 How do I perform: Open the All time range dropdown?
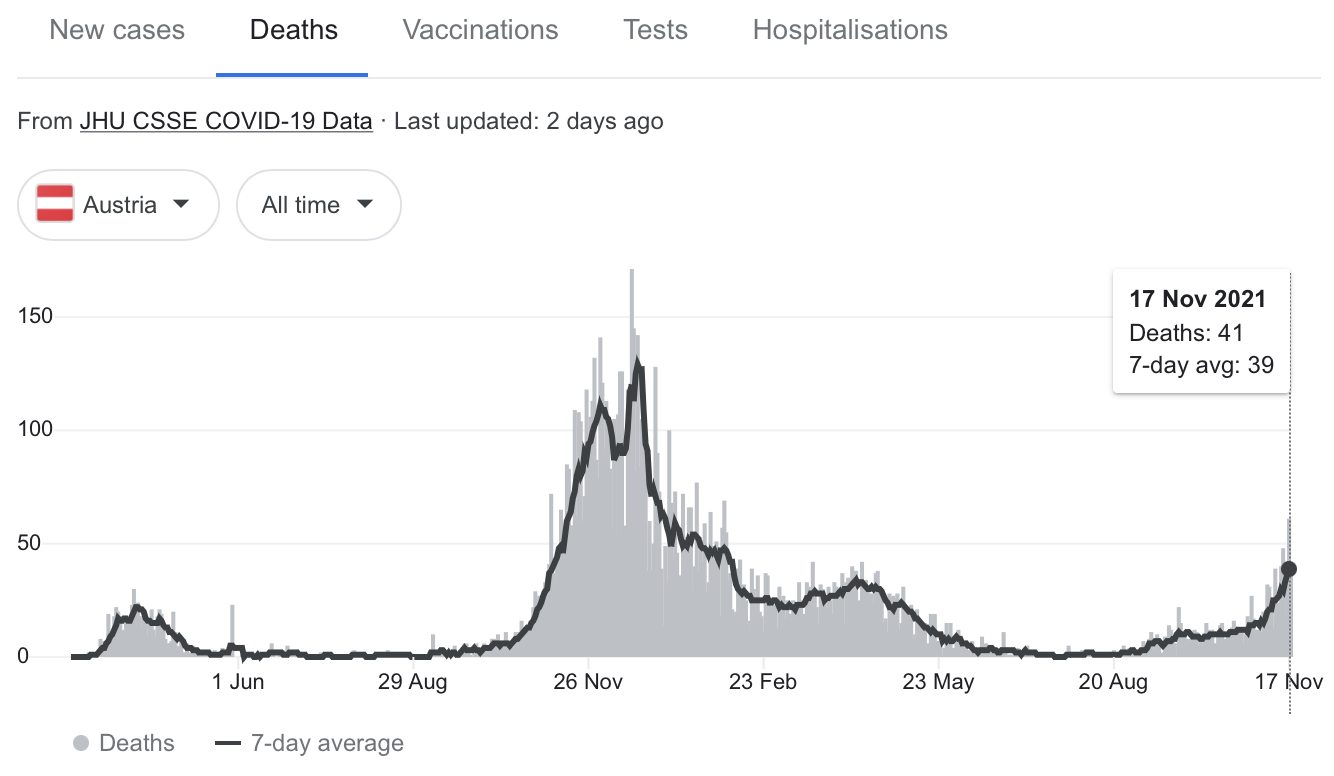point(318,205)
